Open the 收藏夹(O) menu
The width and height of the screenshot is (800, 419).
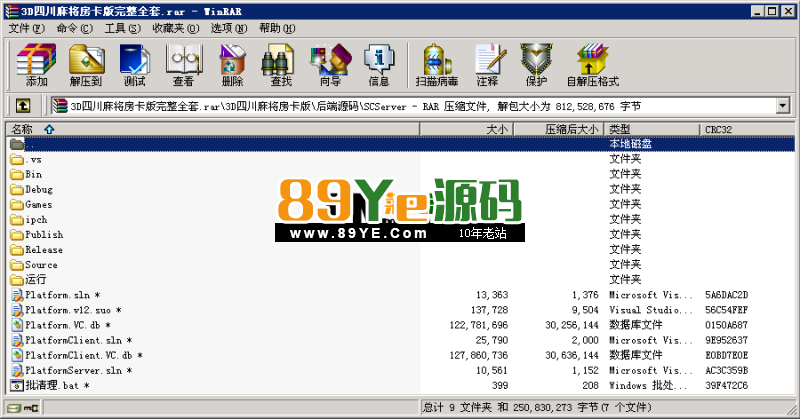[x=176, y=28]
